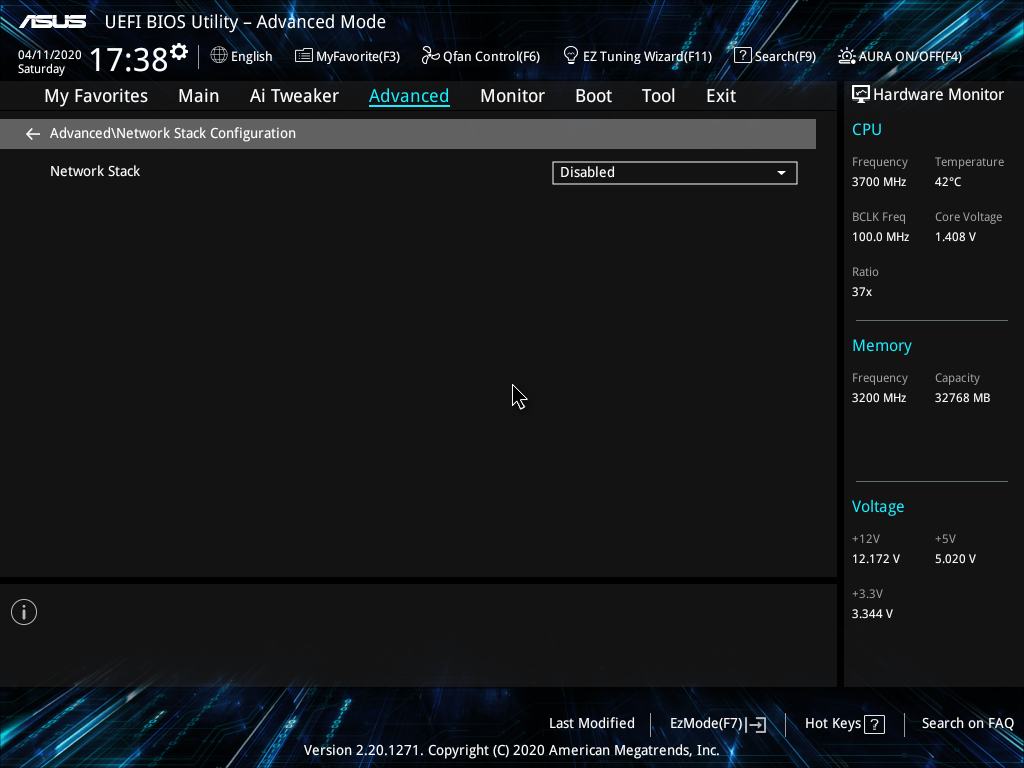The image size is (1024, 768).
Task: Switch to the Ai Tweaker tab
Action: coord(294,96)
